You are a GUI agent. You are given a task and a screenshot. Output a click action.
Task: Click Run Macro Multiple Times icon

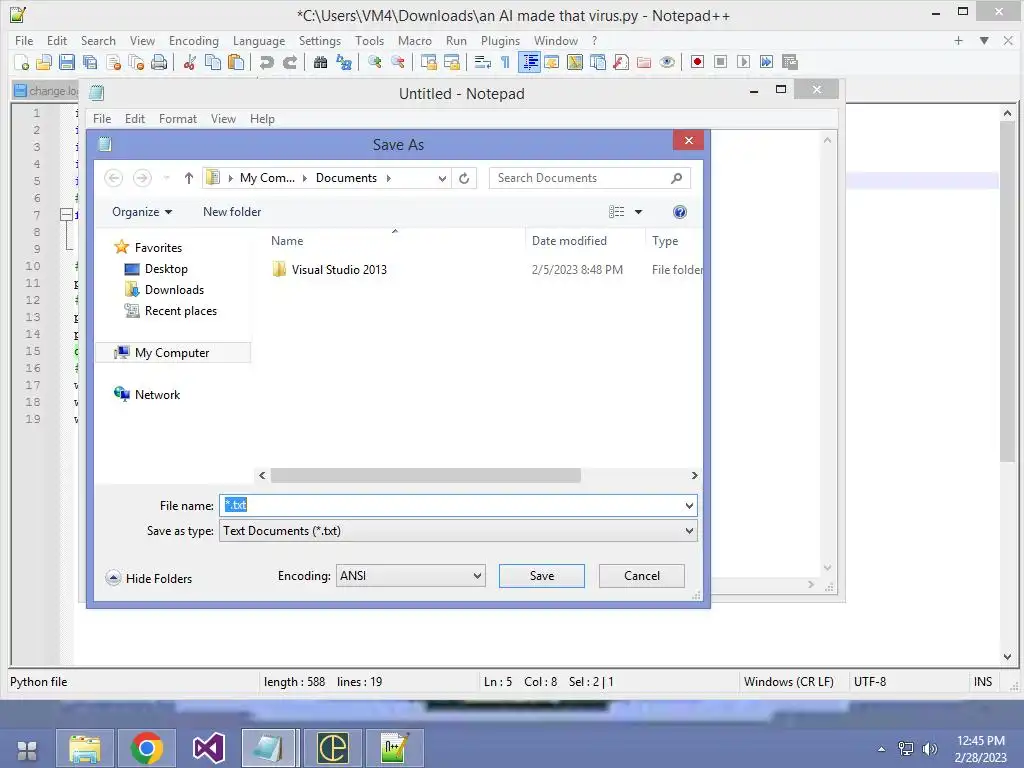[x=767, y=62]
